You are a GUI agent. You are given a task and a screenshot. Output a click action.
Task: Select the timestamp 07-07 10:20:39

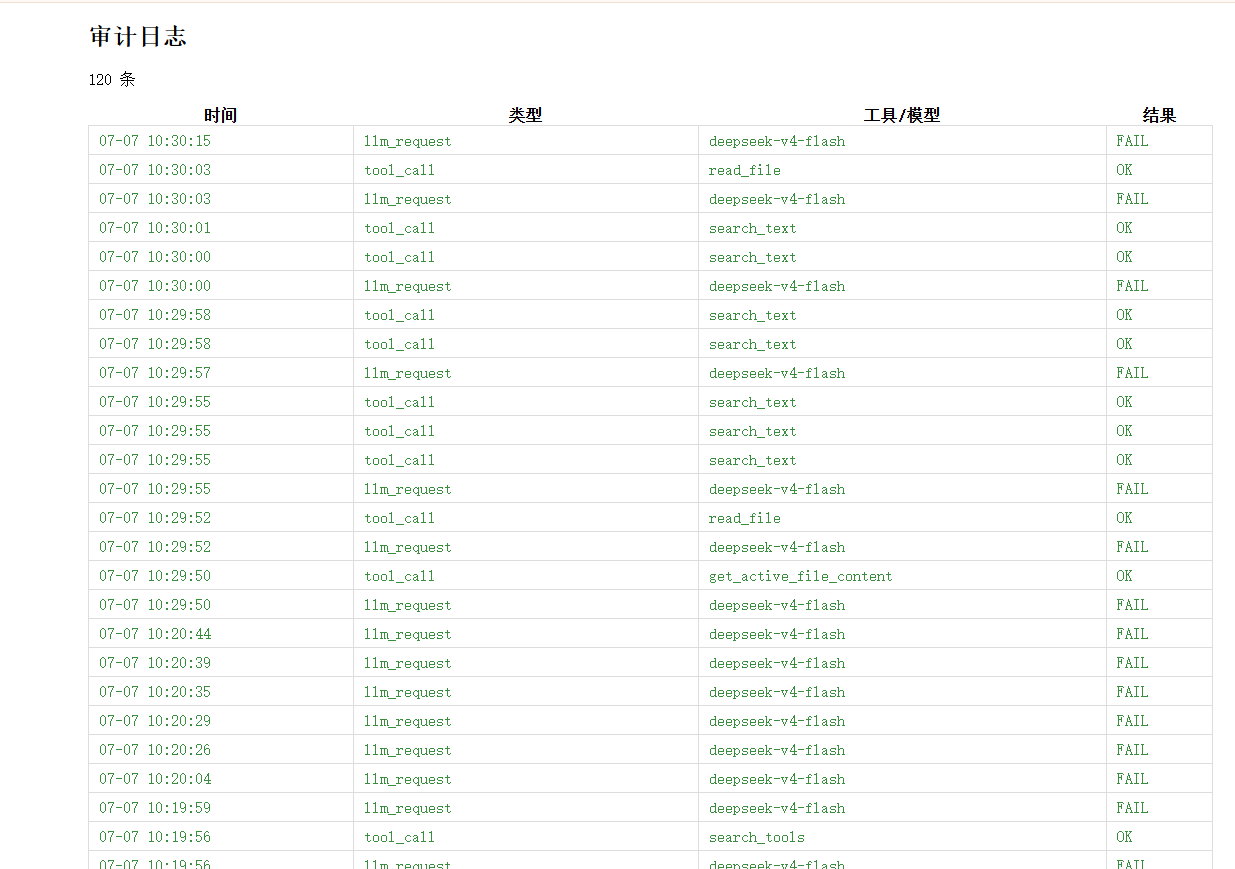(x=155, y=663)
